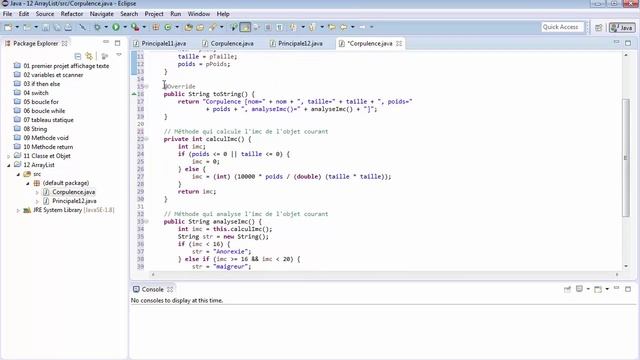Click the Display Selected Console icon
This screenshot has height=360, width=640.
point(579,289)
